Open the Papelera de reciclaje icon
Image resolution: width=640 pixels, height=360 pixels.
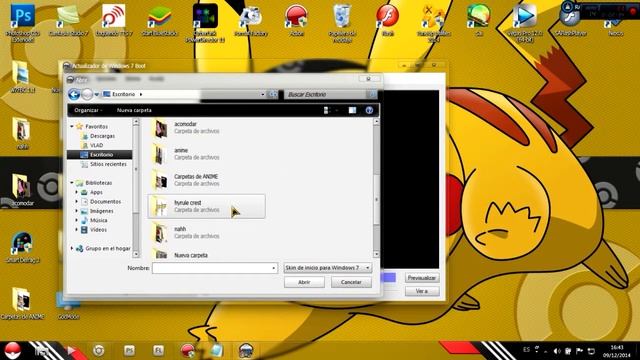(342, 23)
